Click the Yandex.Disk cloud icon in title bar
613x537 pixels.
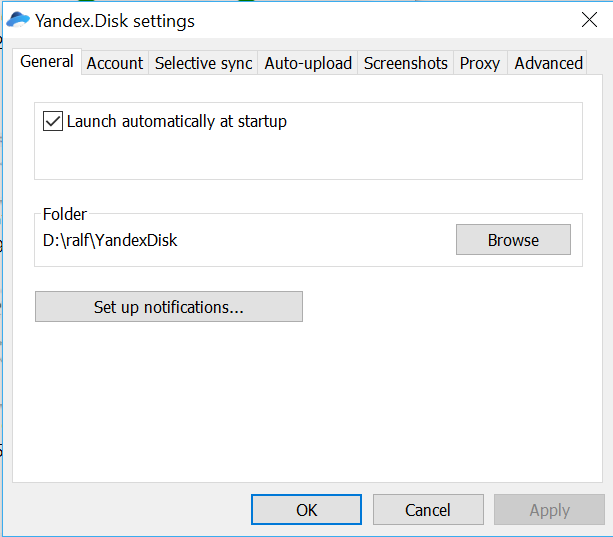tap(18, 20)
